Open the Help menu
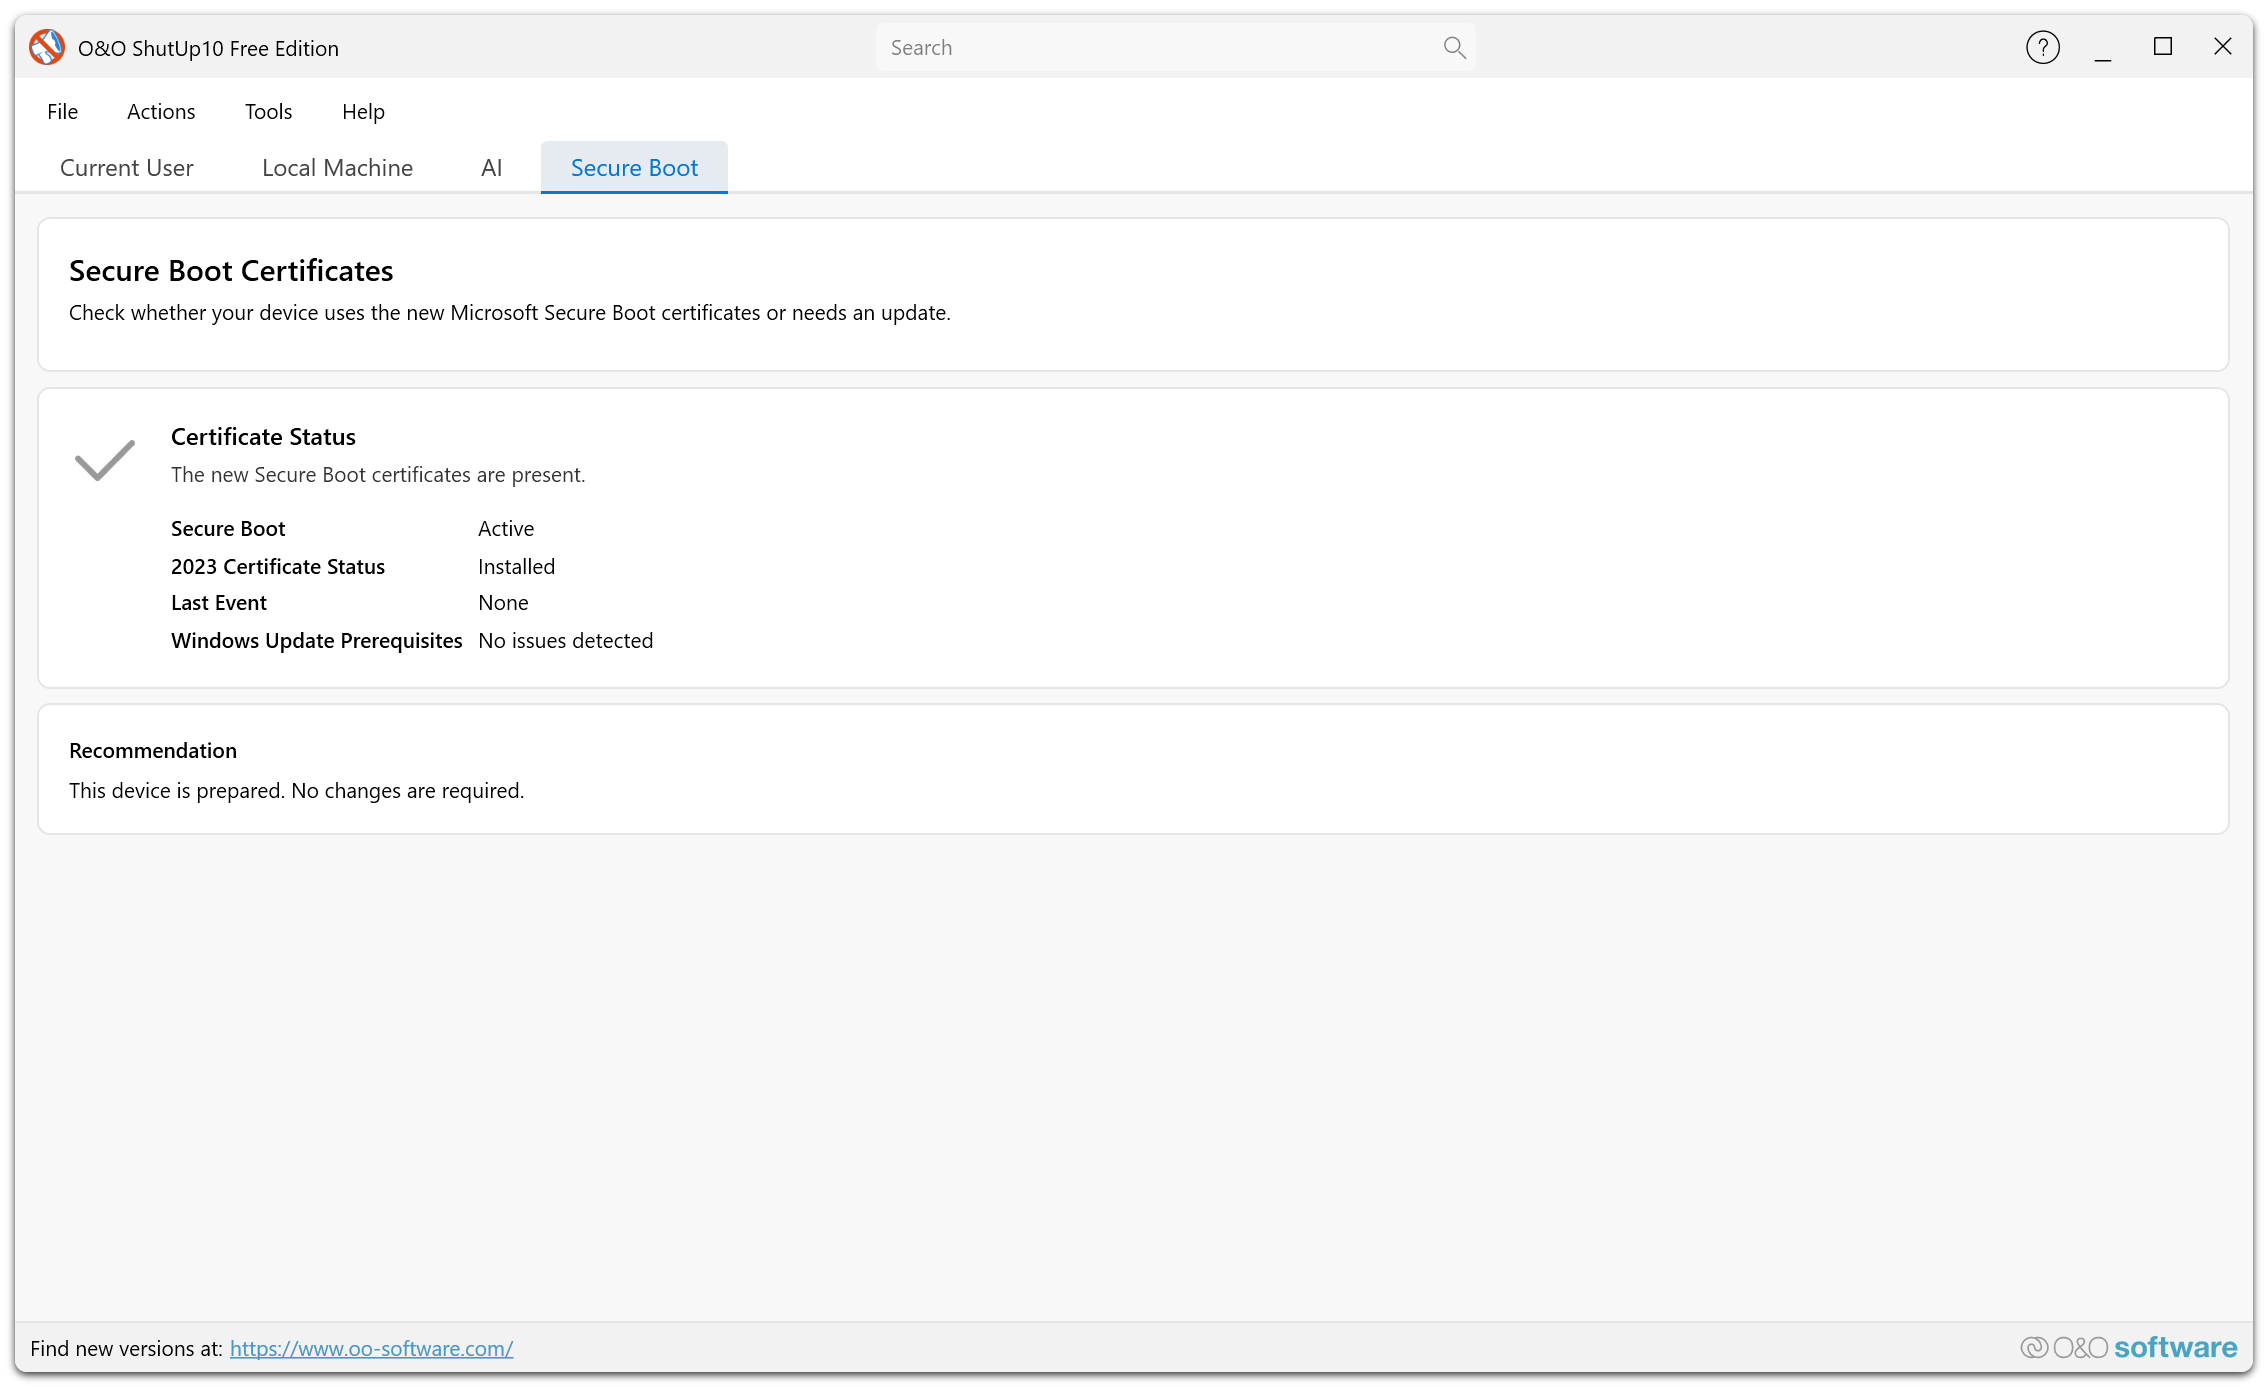Image resolution: width=2268 pixels, height=1387 pixels. pos(363,111)
